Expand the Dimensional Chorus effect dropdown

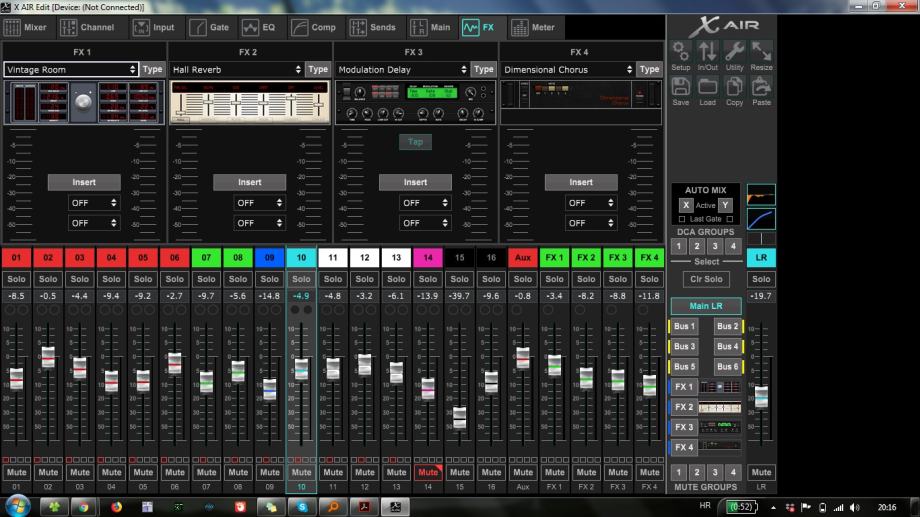[568, 70]
